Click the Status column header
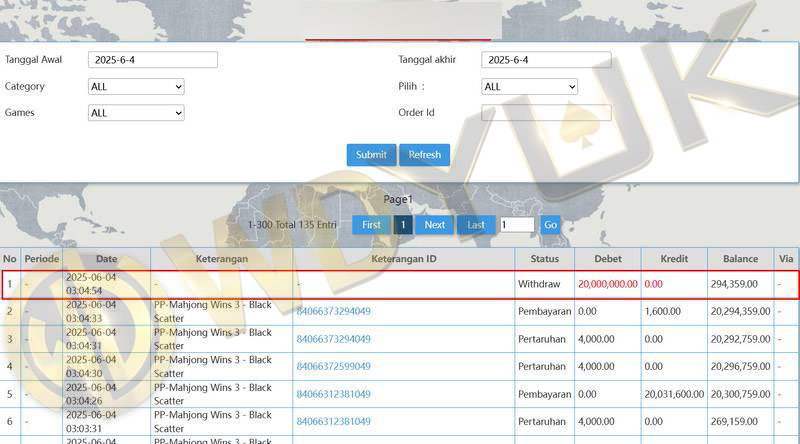Viewport: 800px width, 444px height. click(544, 259)
